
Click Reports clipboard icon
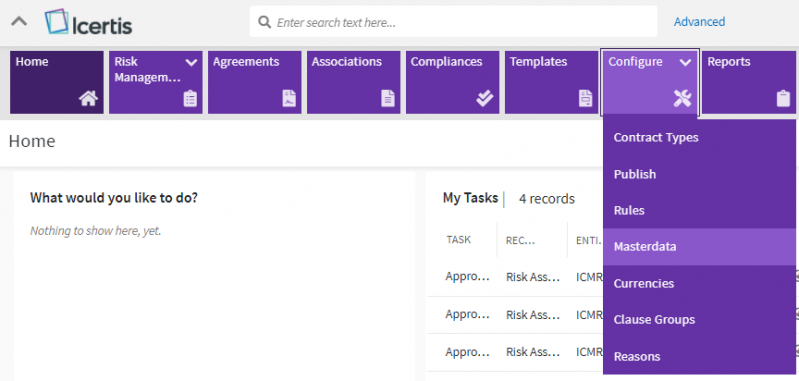pos(783,98)
